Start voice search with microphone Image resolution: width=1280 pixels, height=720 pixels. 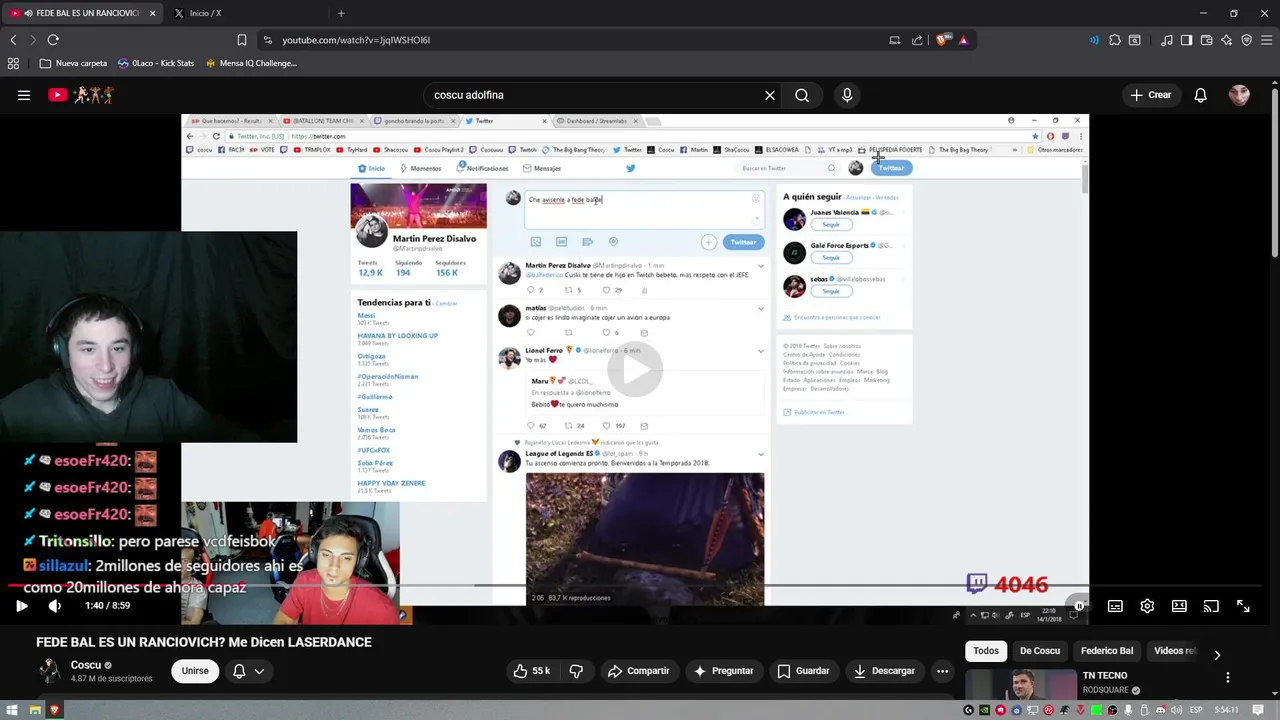click(847, 95)
